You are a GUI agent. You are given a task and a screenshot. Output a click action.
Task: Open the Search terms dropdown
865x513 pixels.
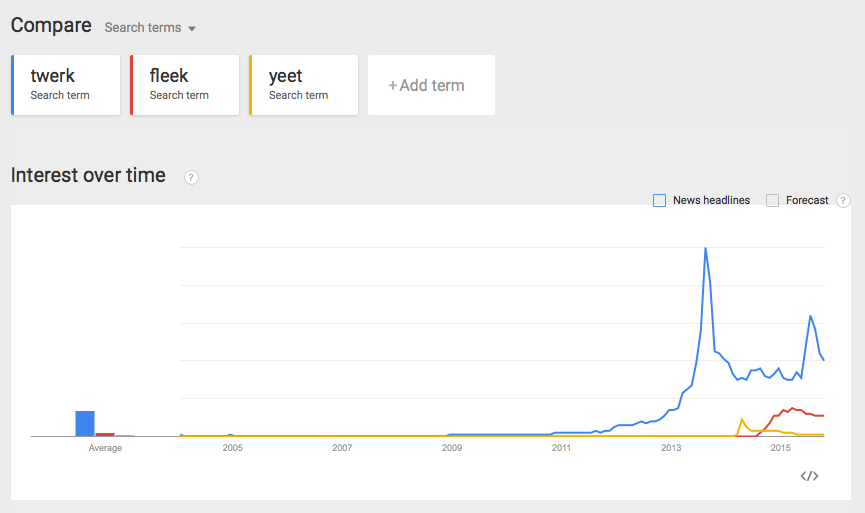(x=150, y=28)
